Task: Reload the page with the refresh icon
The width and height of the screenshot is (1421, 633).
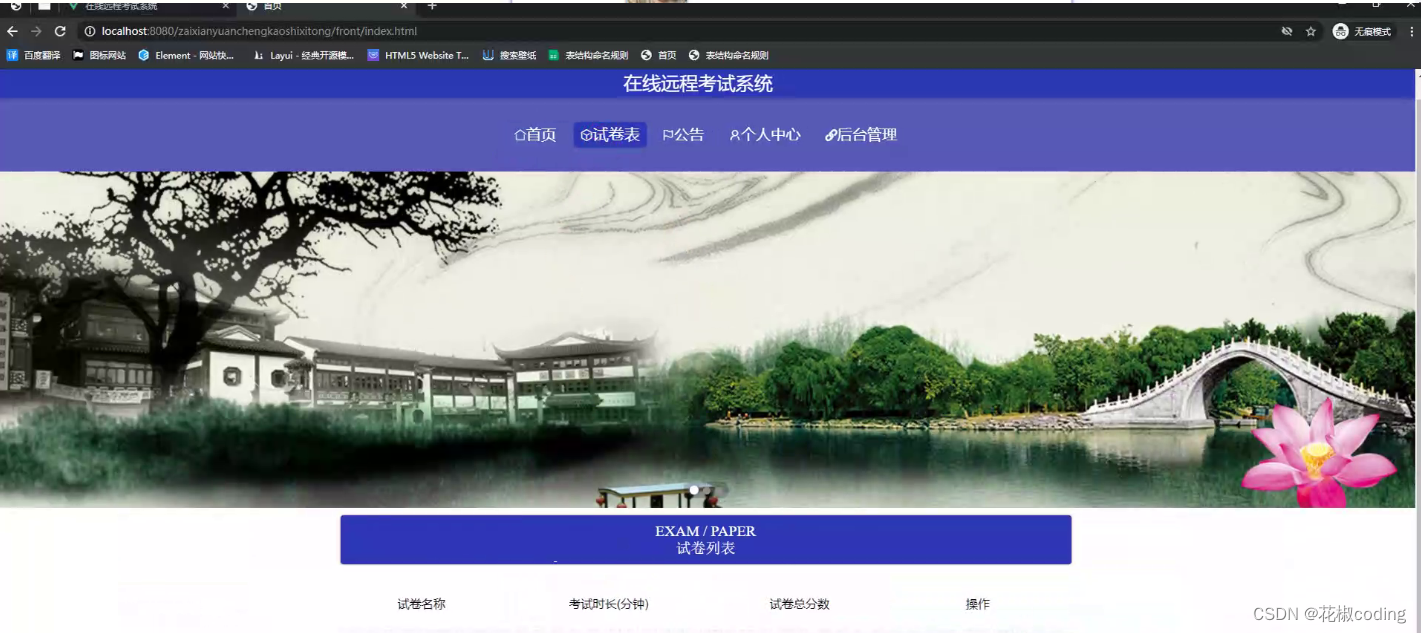Action: [60, 32]
